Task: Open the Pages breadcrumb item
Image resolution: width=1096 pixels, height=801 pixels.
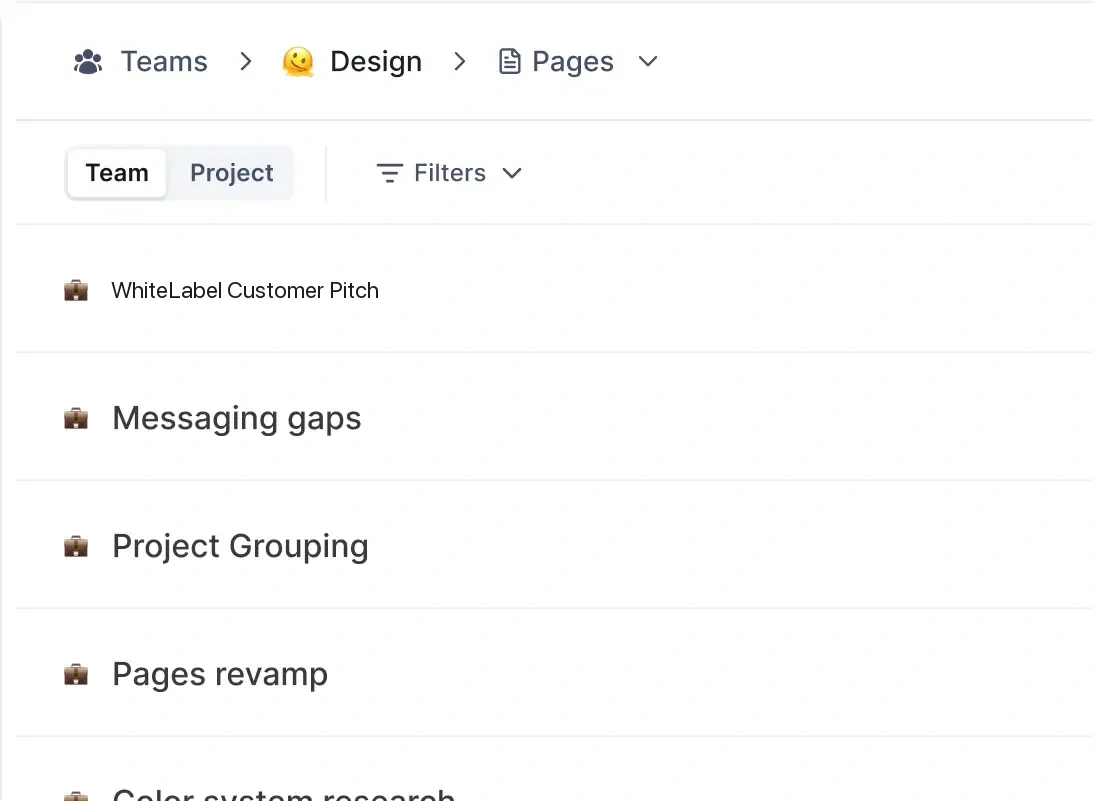Action: pos(572,62)
